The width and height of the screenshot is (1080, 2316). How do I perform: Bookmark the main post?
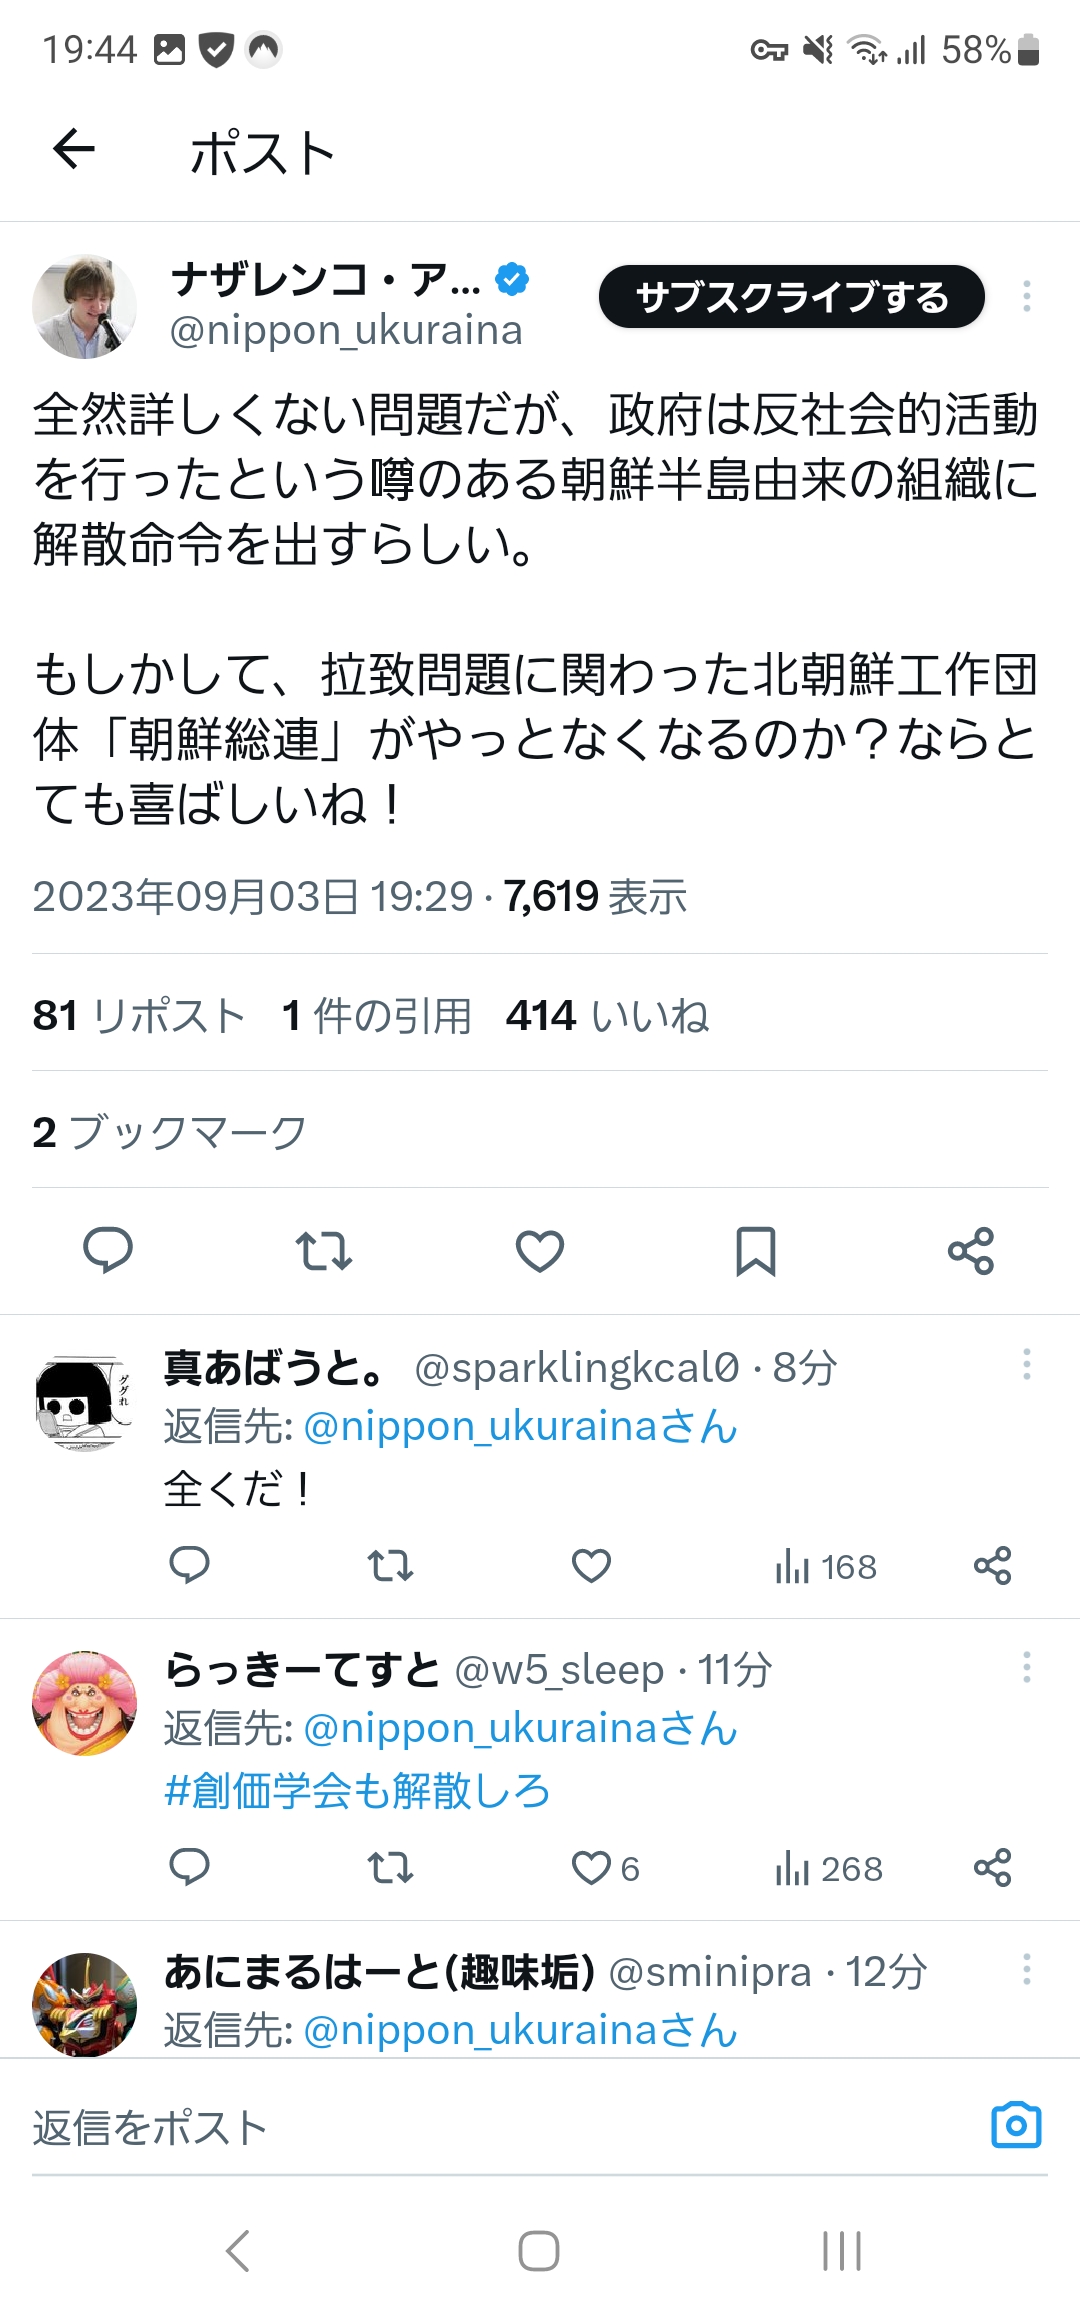click(756, 1250)
